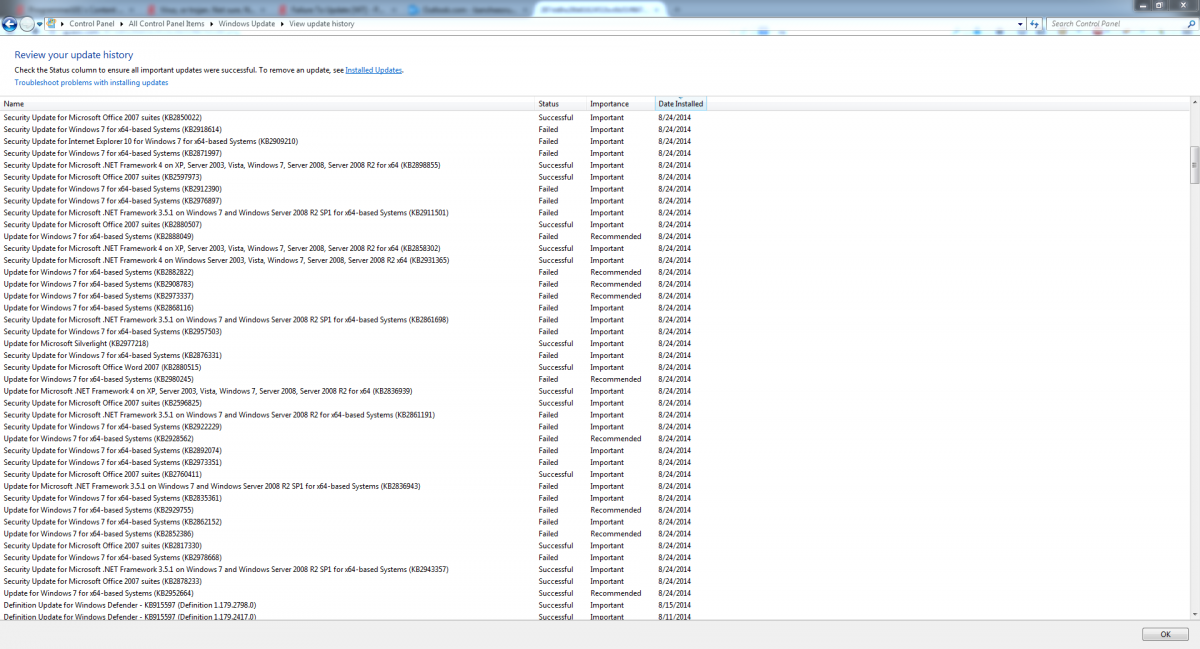Go back using the Back arrow button
This screenshot has height=649, width=1200.
tap(10, 24)
